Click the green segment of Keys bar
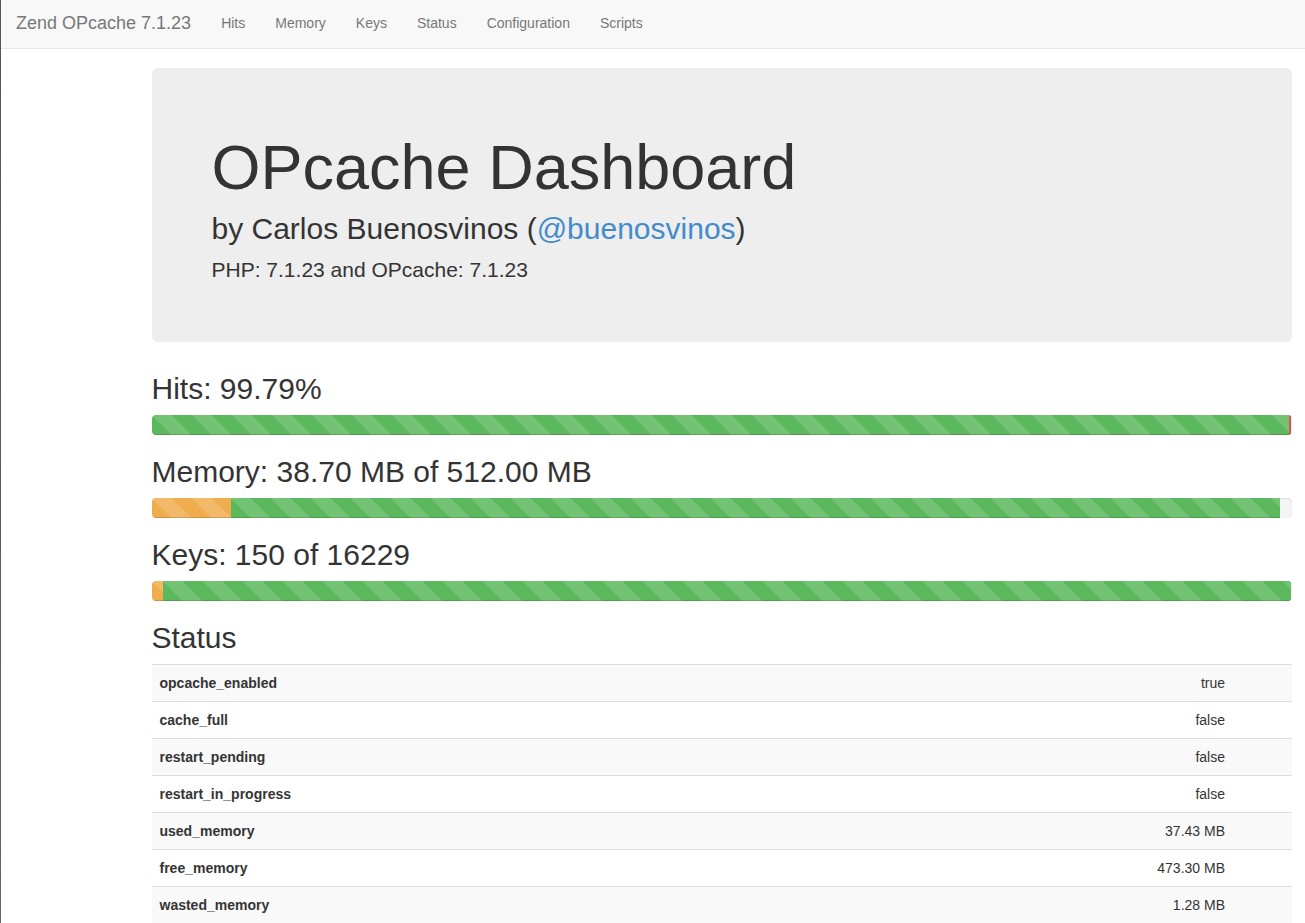The image size is (1305, 923). 726,591
